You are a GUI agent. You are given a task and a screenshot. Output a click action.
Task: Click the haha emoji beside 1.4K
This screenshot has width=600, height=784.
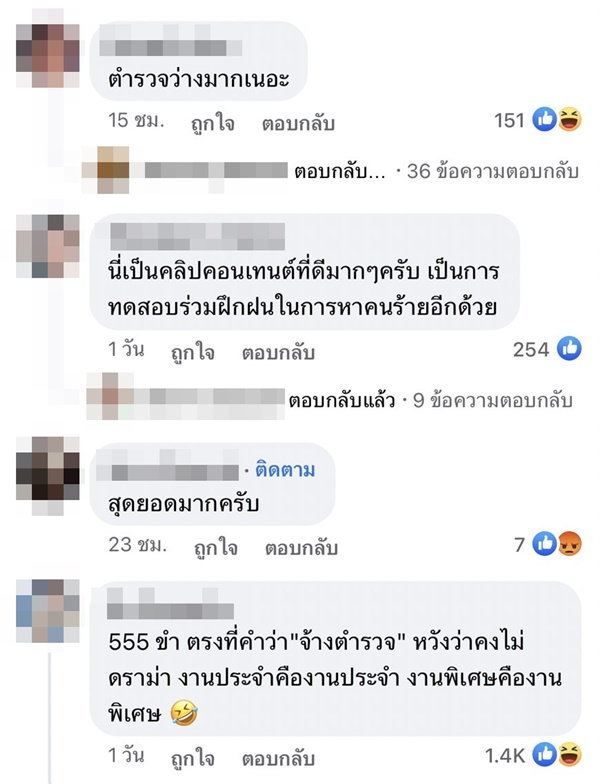[x=570, y=755]
